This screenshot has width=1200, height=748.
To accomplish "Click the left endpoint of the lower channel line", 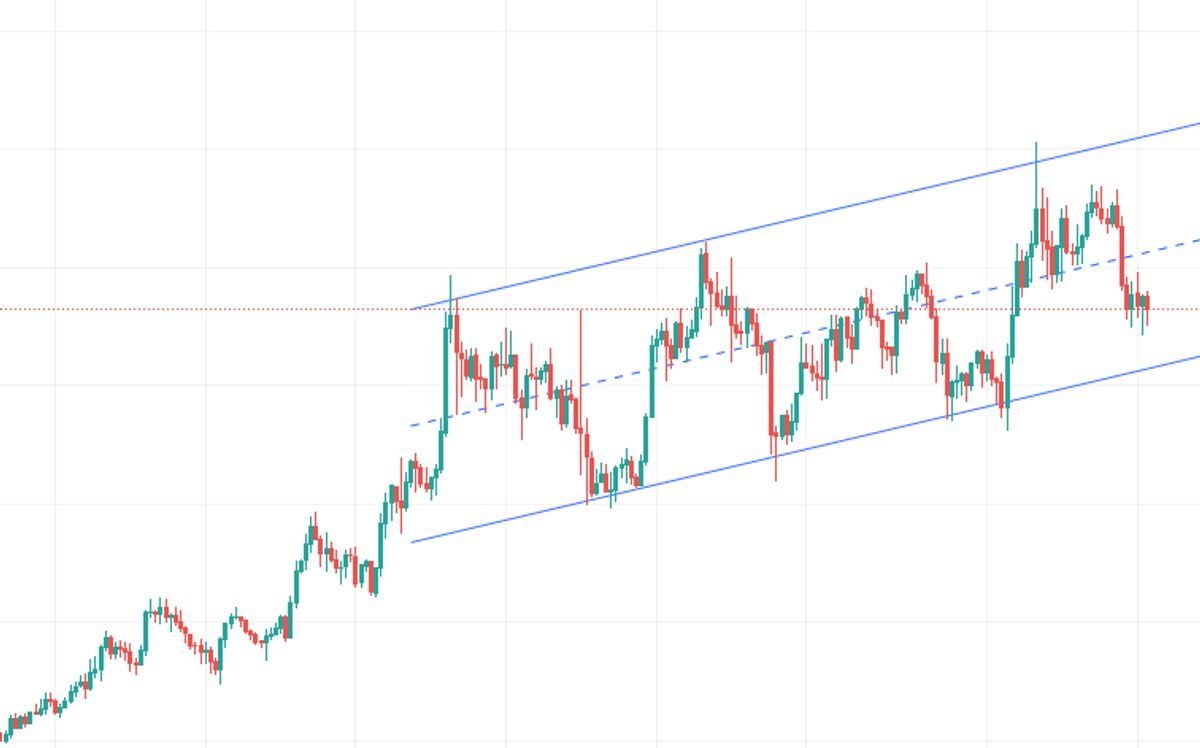I will click(412, 542).
